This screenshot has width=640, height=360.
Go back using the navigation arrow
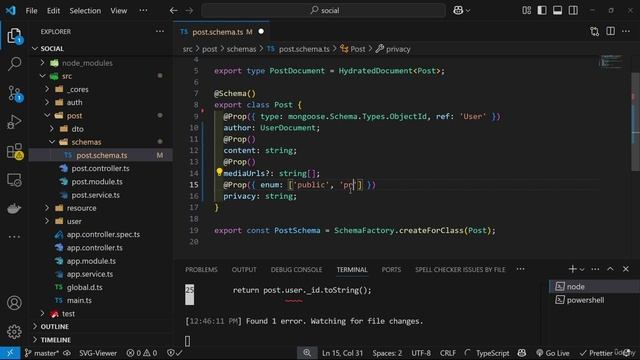coord(173,11)
